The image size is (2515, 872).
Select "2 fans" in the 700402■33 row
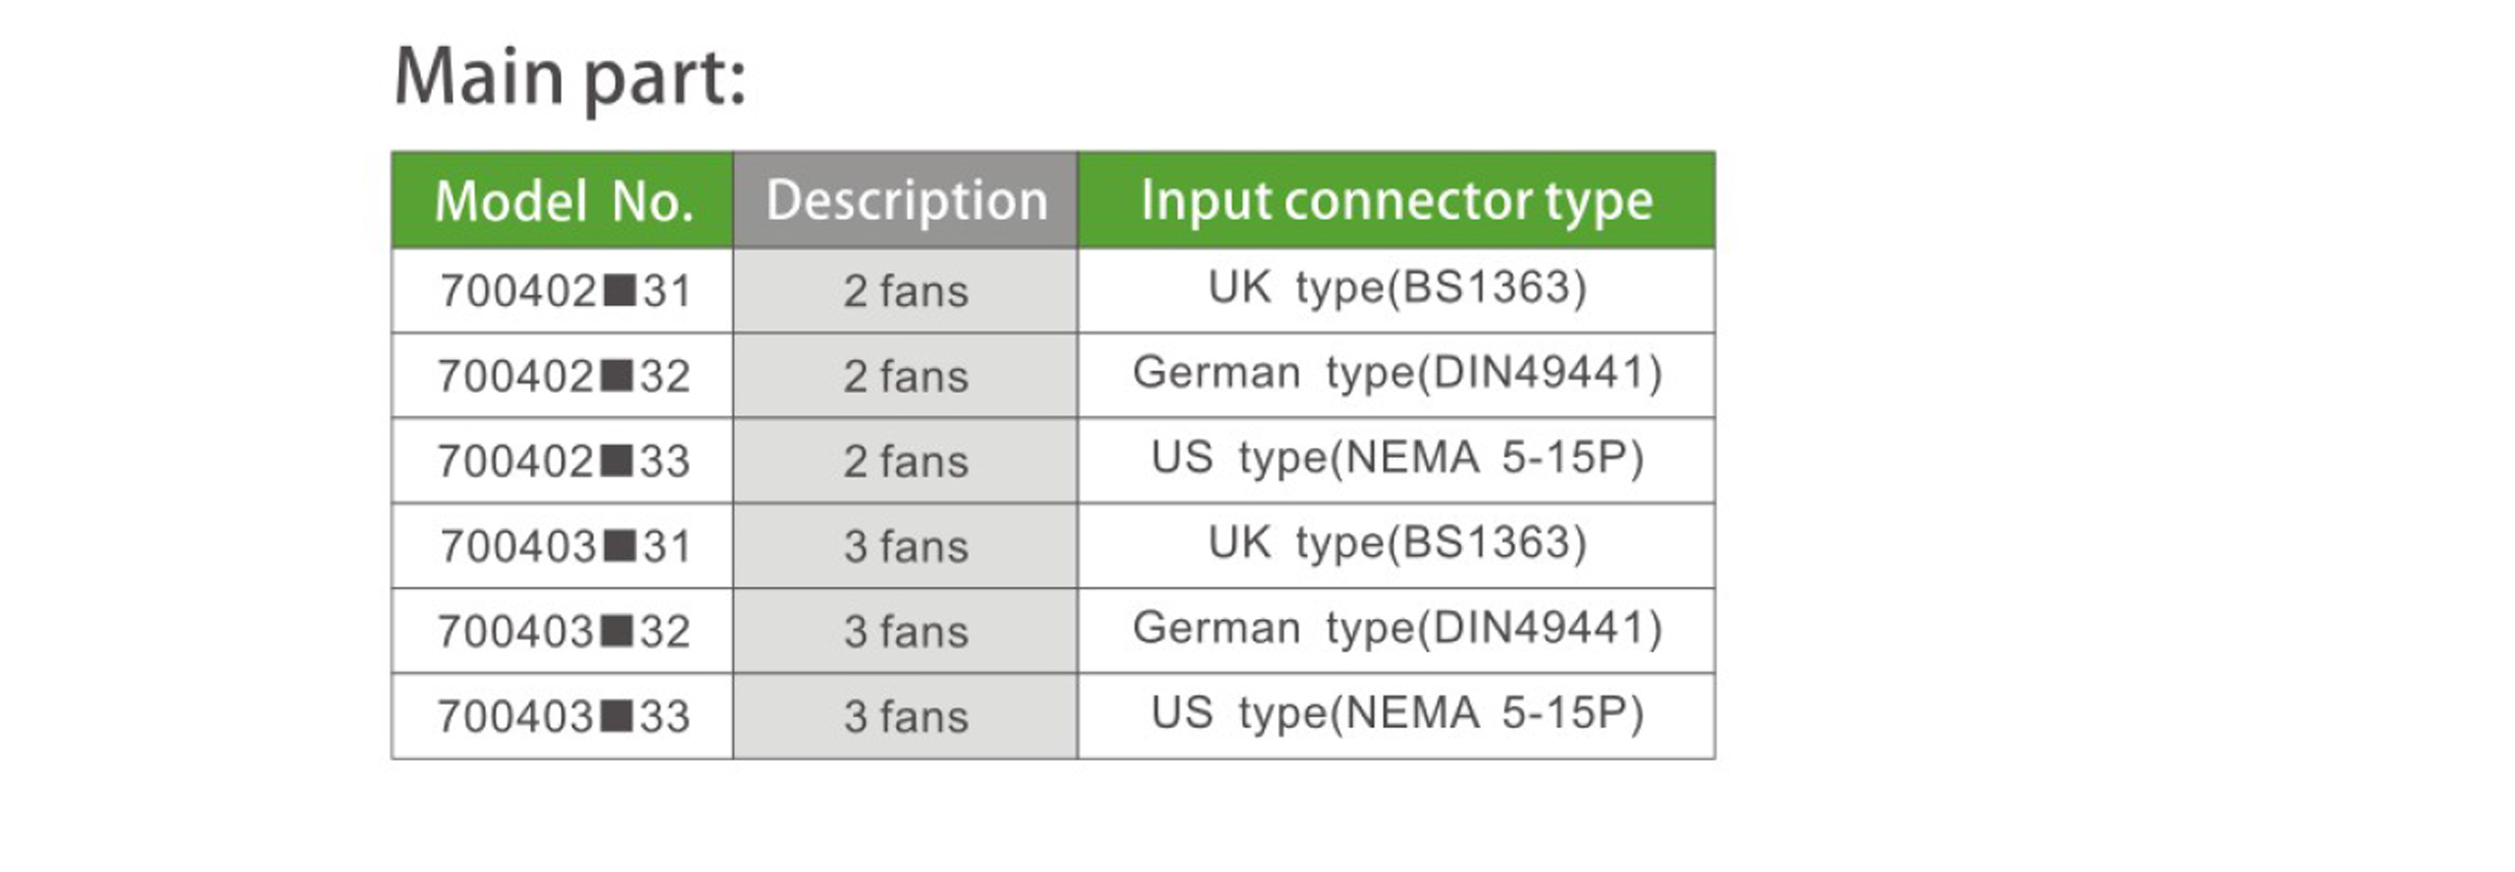click(906, 461)
